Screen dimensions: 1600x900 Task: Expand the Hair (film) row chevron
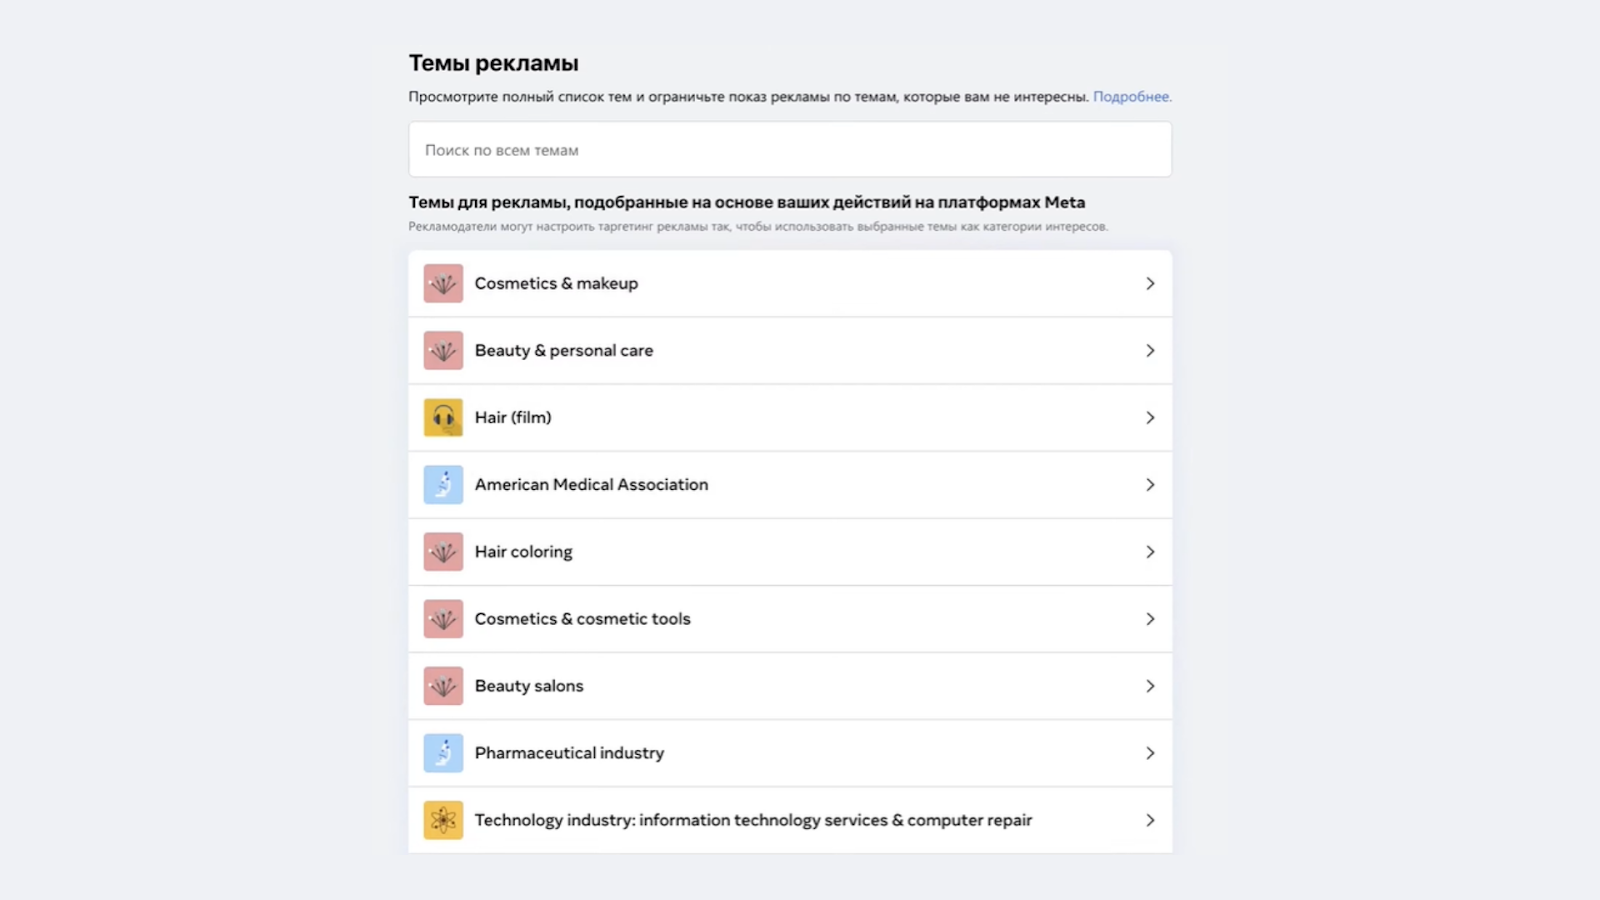pos(1150,418)
